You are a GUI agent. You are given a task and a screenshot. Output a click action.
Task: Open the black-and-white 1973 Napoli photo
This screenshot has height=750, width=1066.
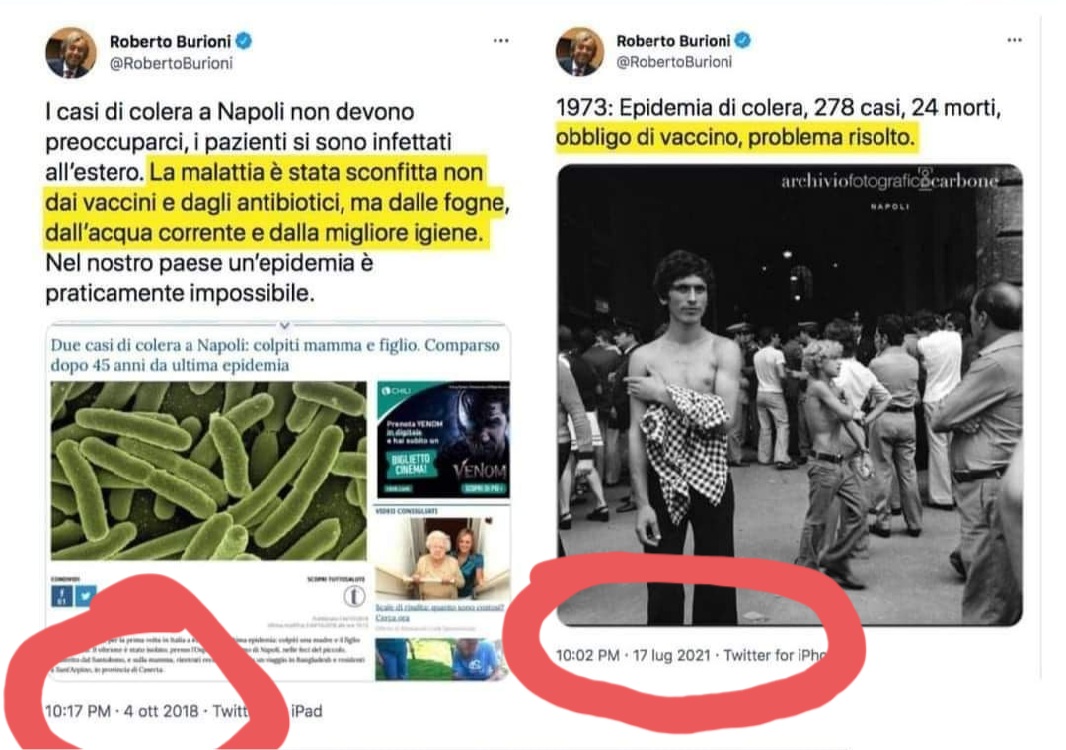(x=789, y=394)
